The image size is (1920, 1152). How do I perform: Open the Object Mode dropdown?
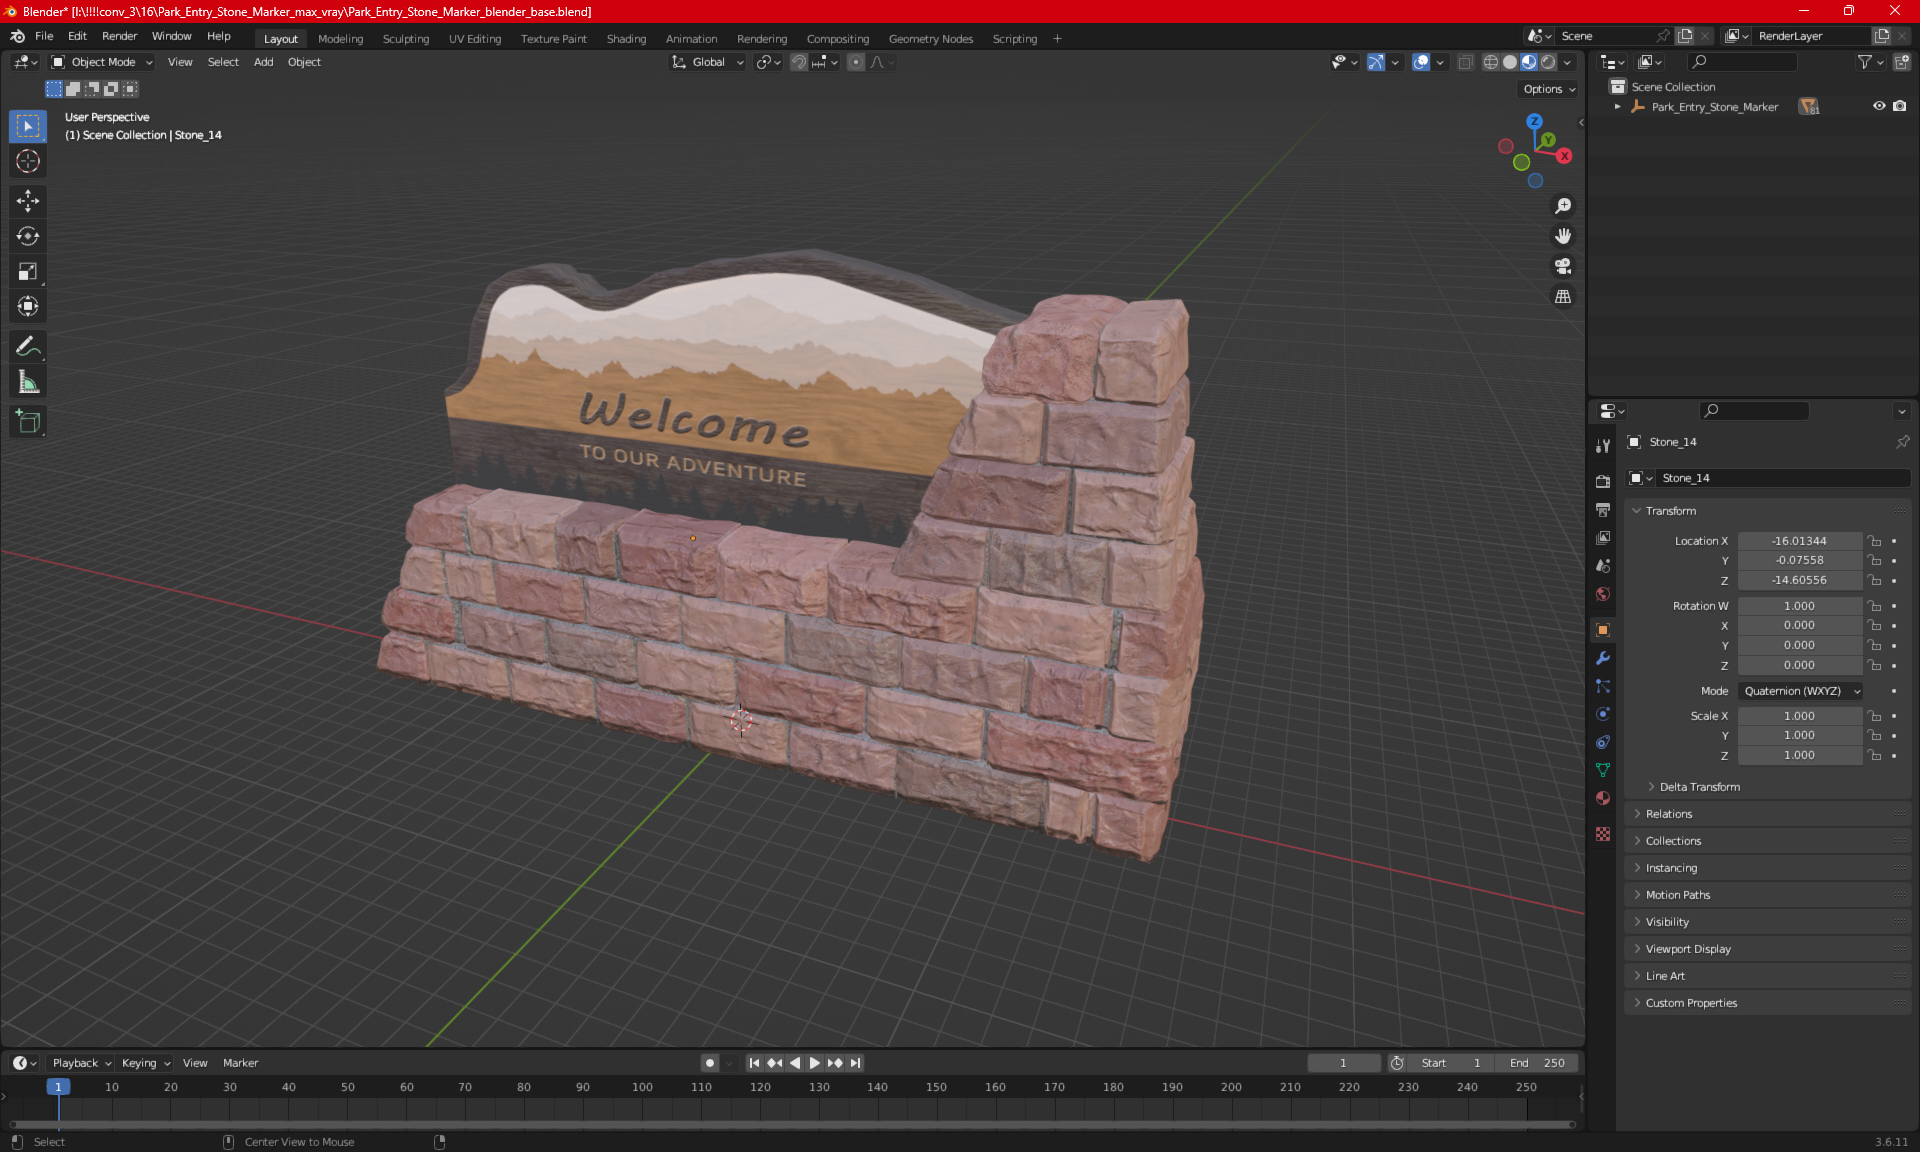(103, 62)
